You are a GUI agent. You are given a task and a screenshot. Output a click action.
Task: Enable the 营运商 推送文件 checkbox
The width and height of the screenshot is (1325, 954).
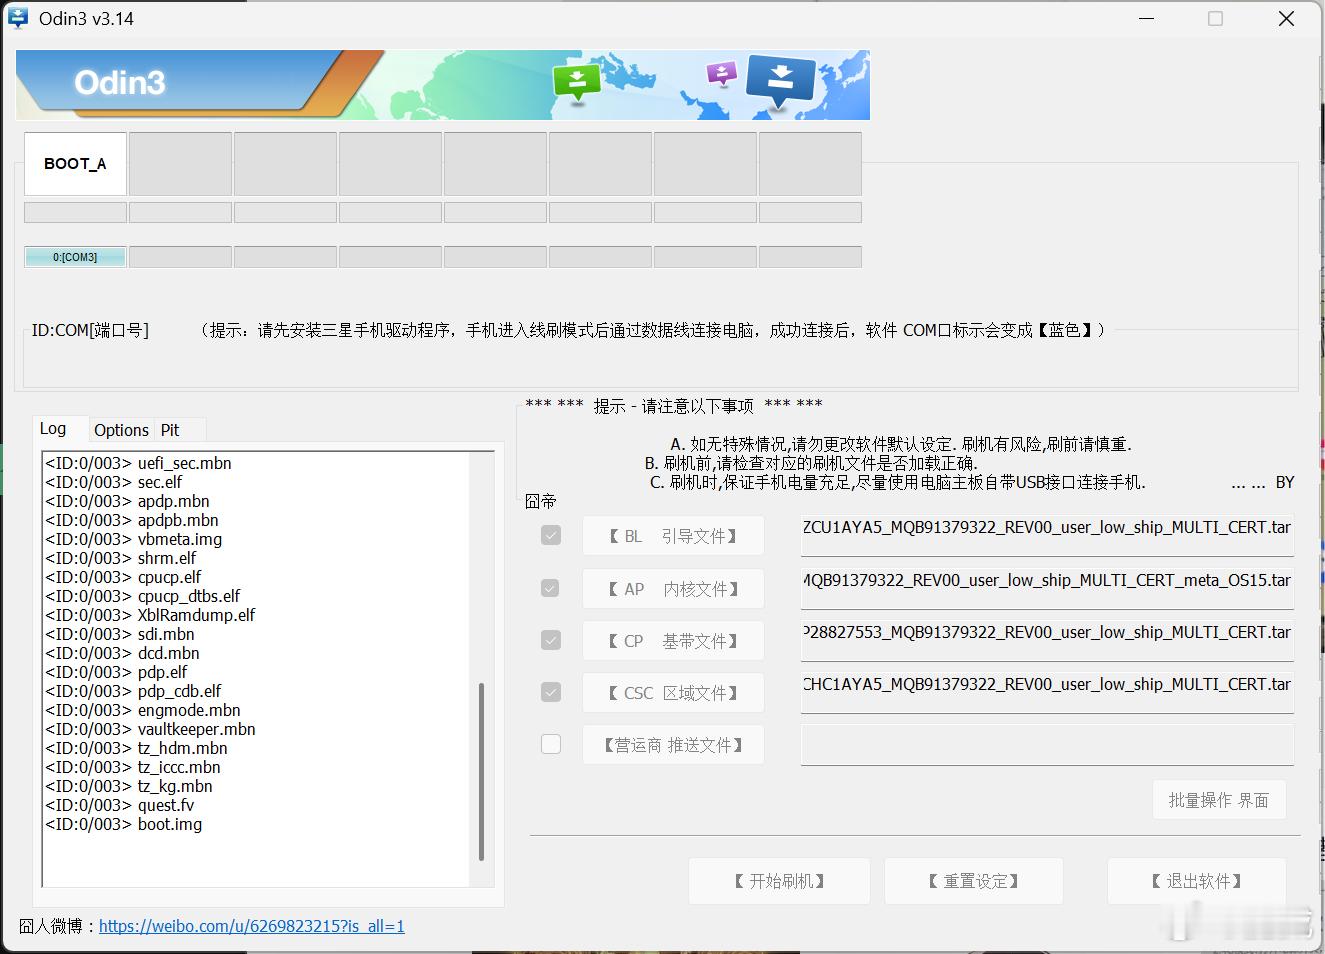click(x=551, y=744)
